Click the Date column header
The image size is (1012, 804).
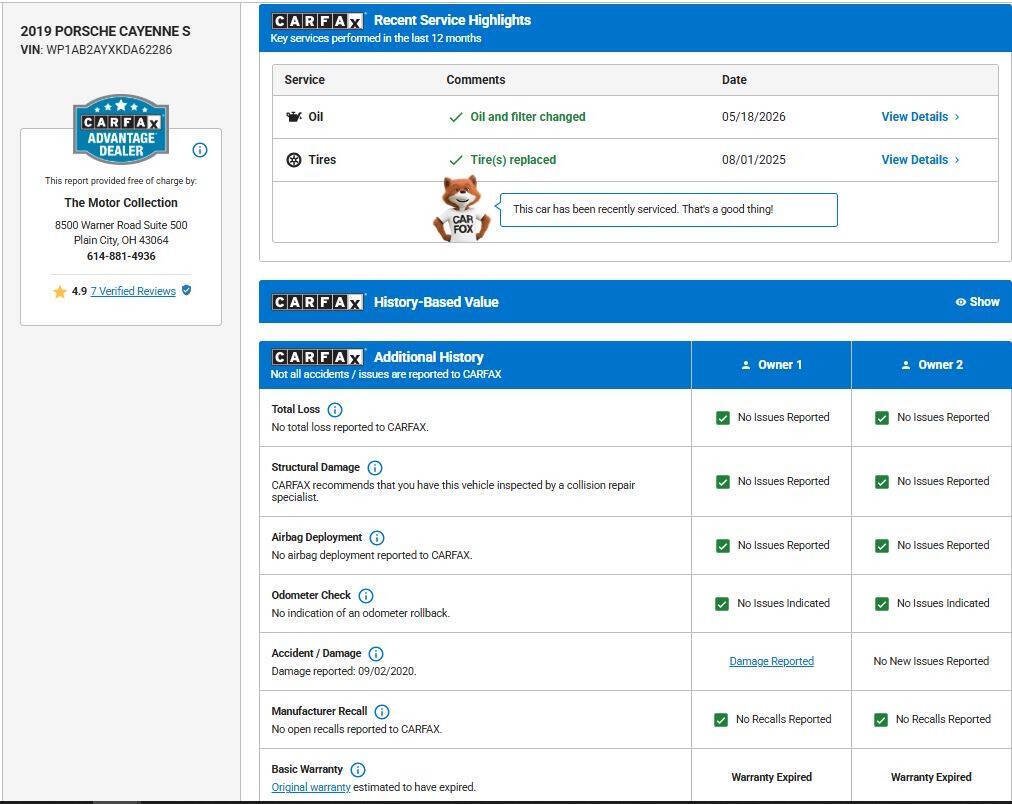tap(734, 80)
